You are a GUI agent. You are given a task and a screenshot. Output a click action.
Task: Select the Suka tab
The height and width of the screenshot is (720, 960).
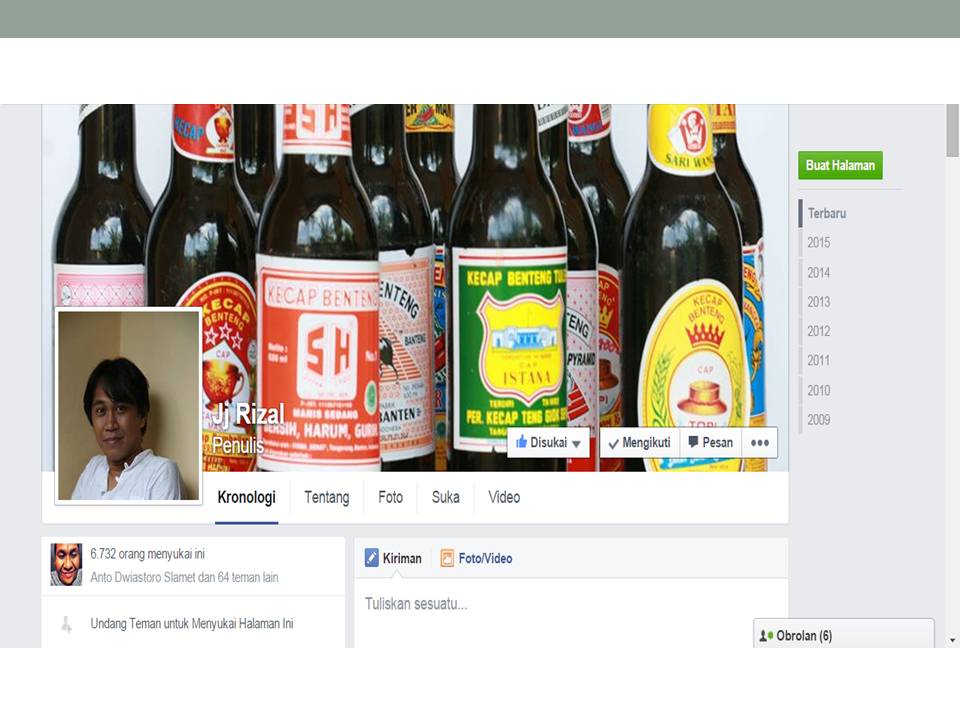(446, 497)
